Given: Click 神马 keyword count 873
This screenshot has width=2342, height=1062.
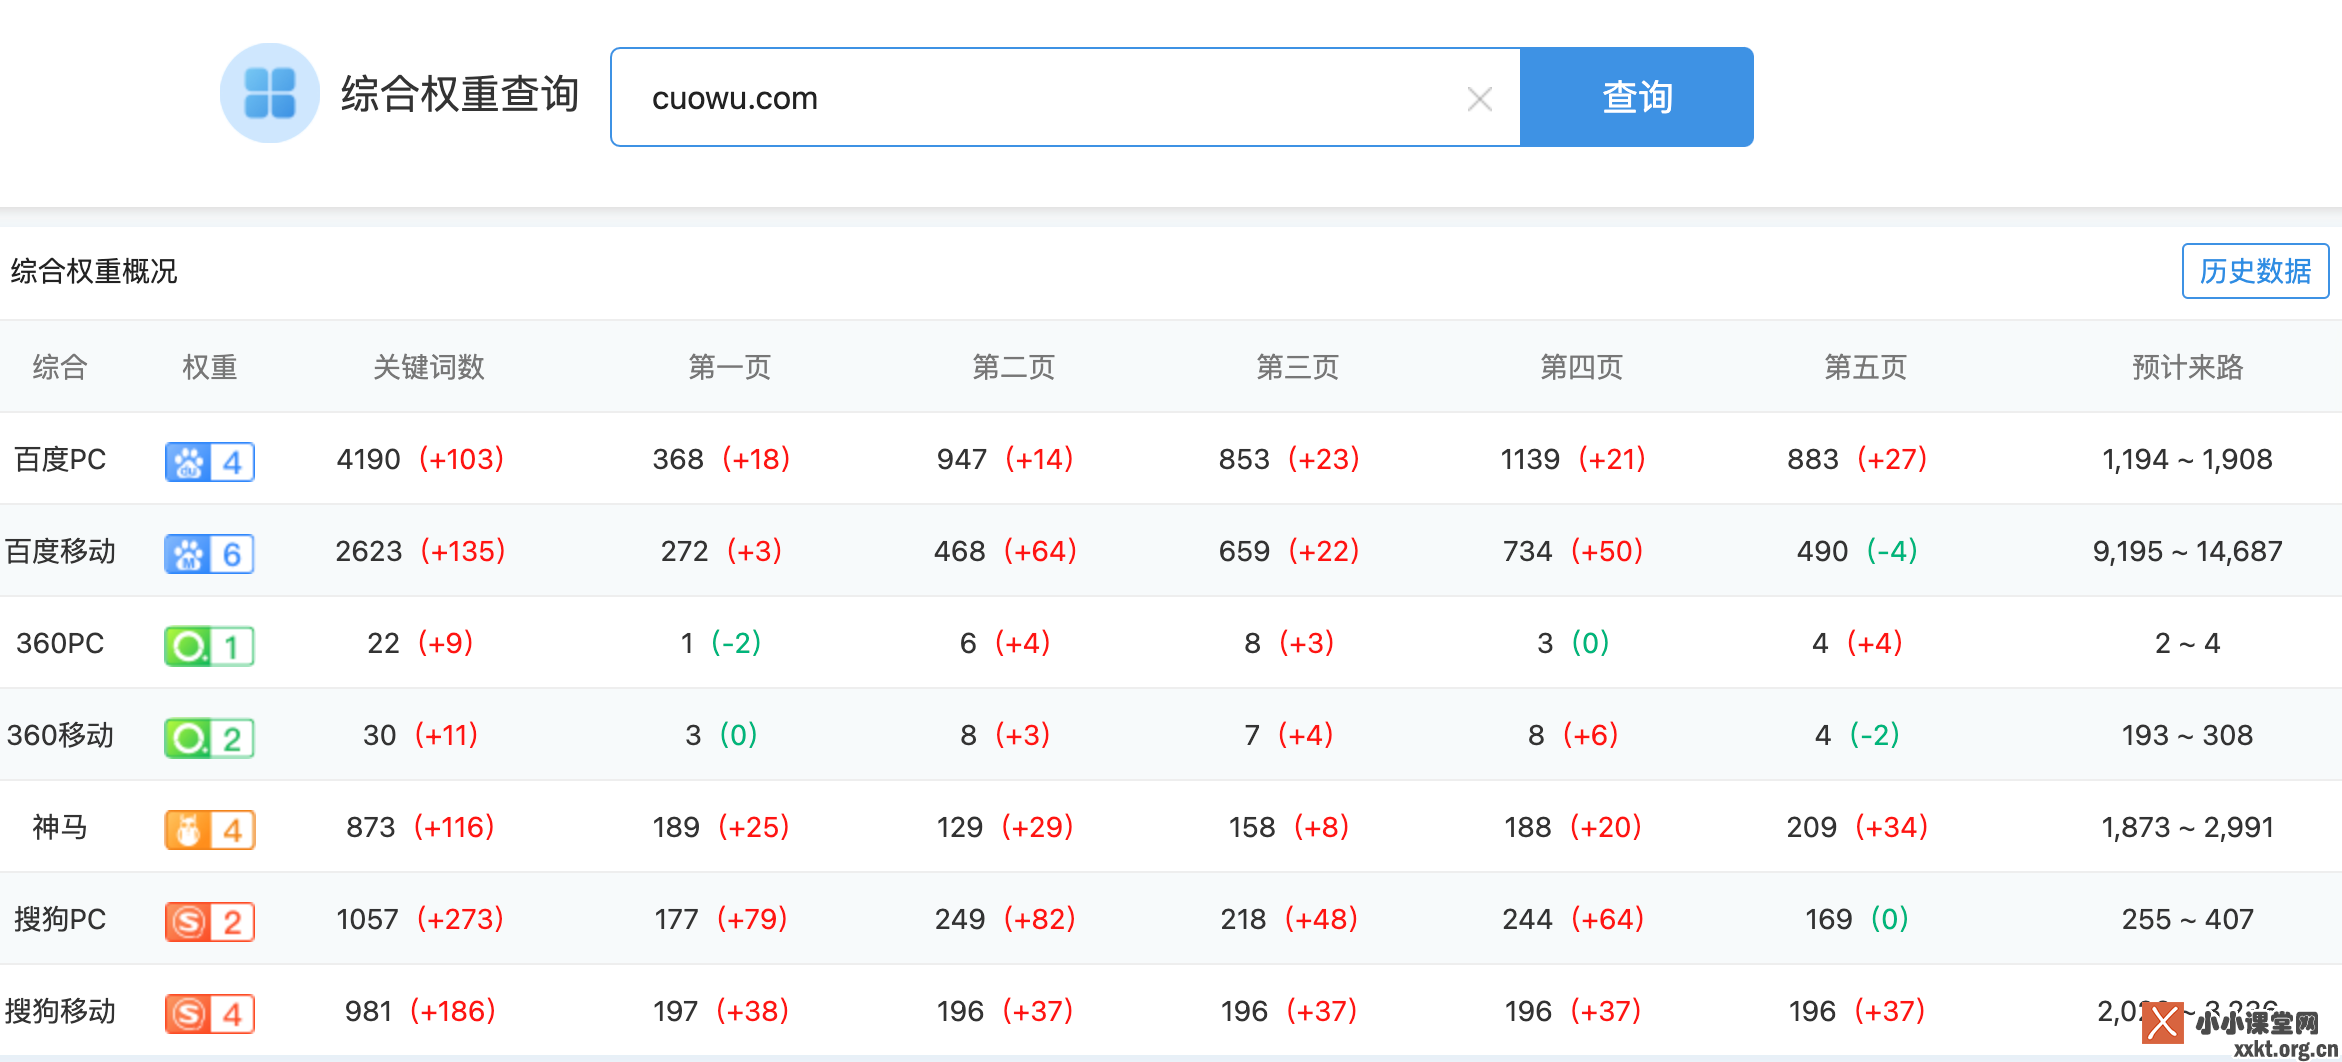Looking at the screenshot, I should click(371, 827).
